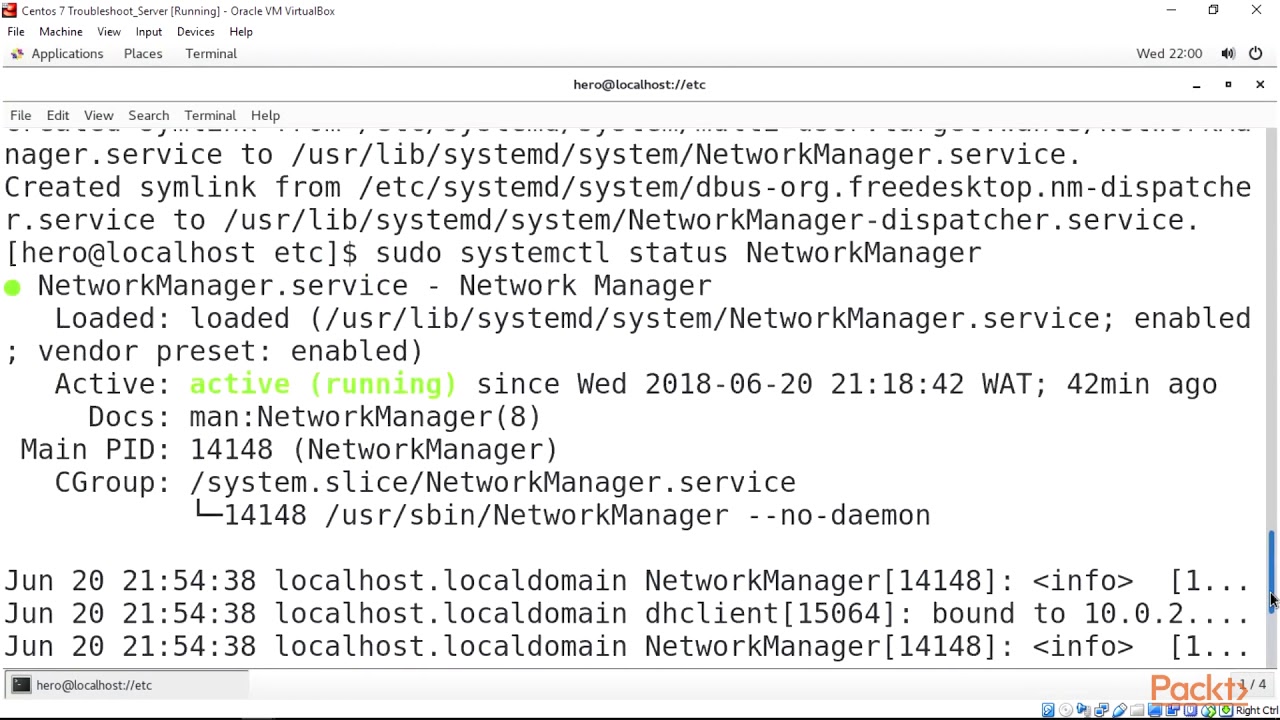This screenshot has width=1280, height=720.
Task: Open the Terminal app menu in top panel
Action: (211, 54)
